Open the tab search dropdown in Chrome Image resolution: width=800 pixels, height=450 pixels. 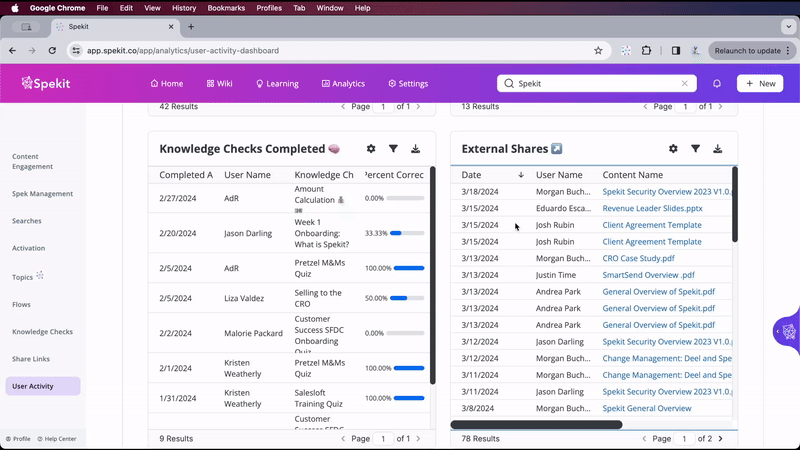point(788,27)
